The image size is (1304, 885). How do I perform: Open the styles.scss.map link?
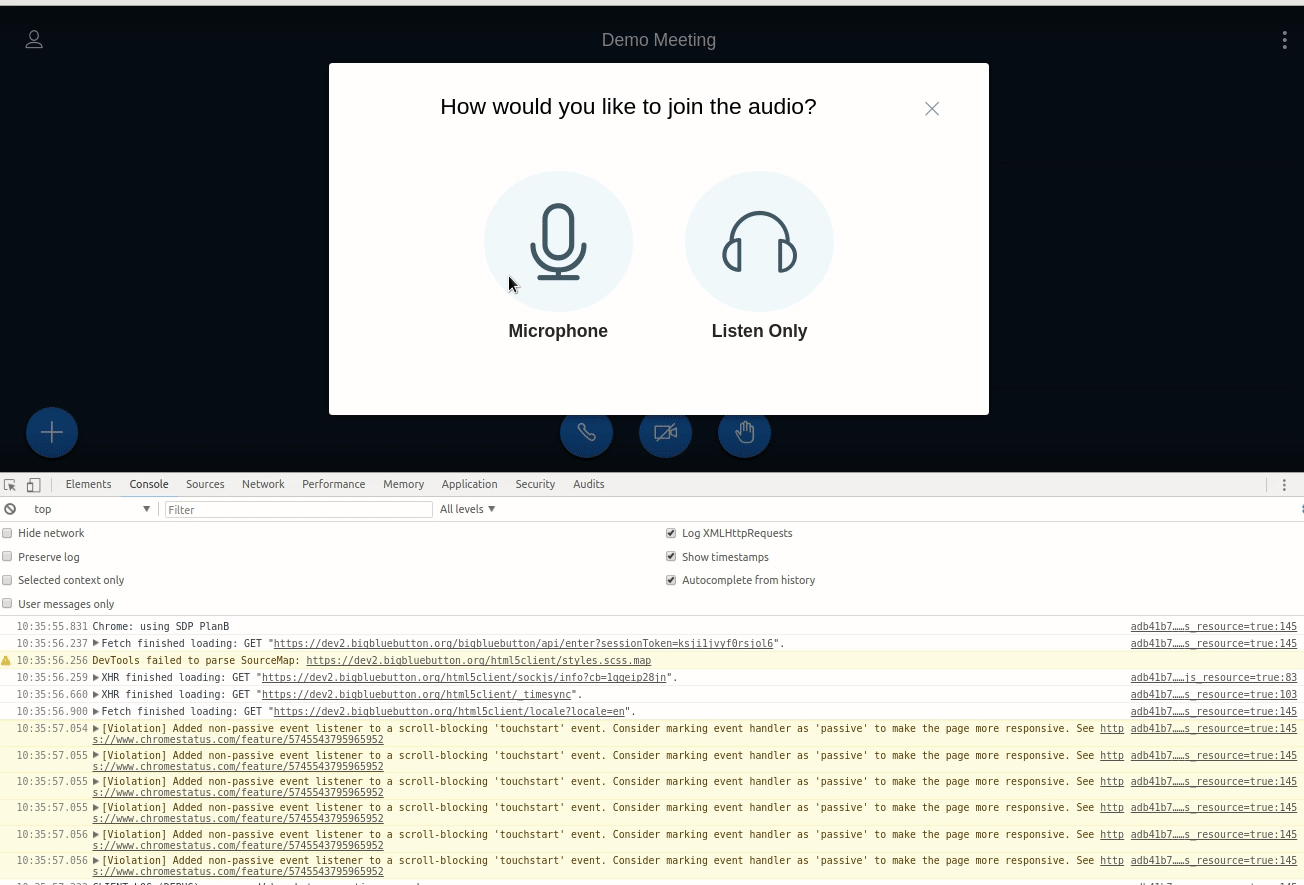point(478,661)
